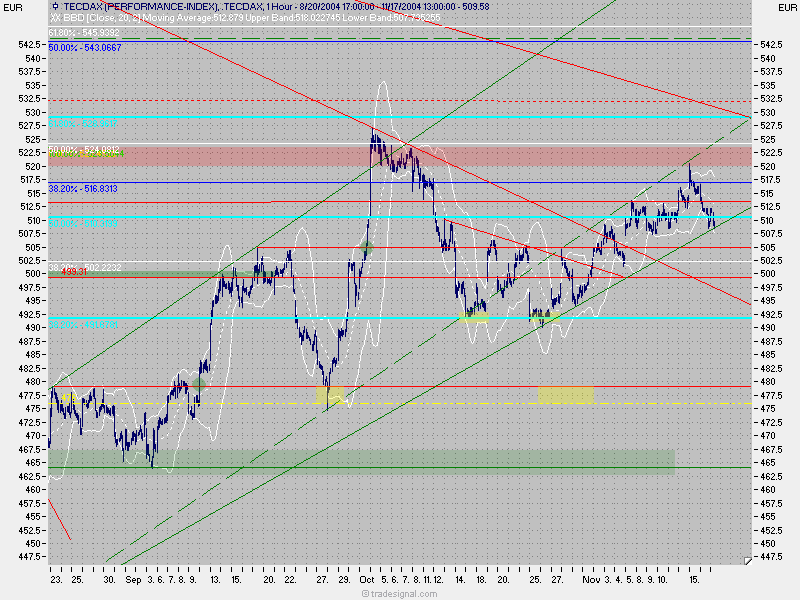The width and height of the screenshot is (800, 600).
Task: Click the XX icon beside the BBD indicator
Action: [x=54, y=18]
